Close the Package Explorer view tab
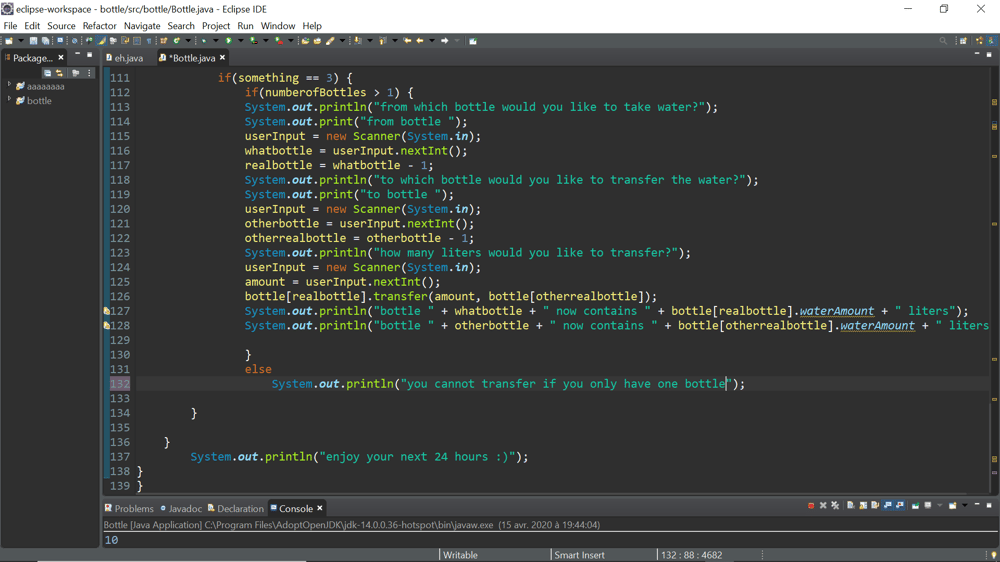The width and height of the screenshot is (1000, 562). (x=61, y=57)
